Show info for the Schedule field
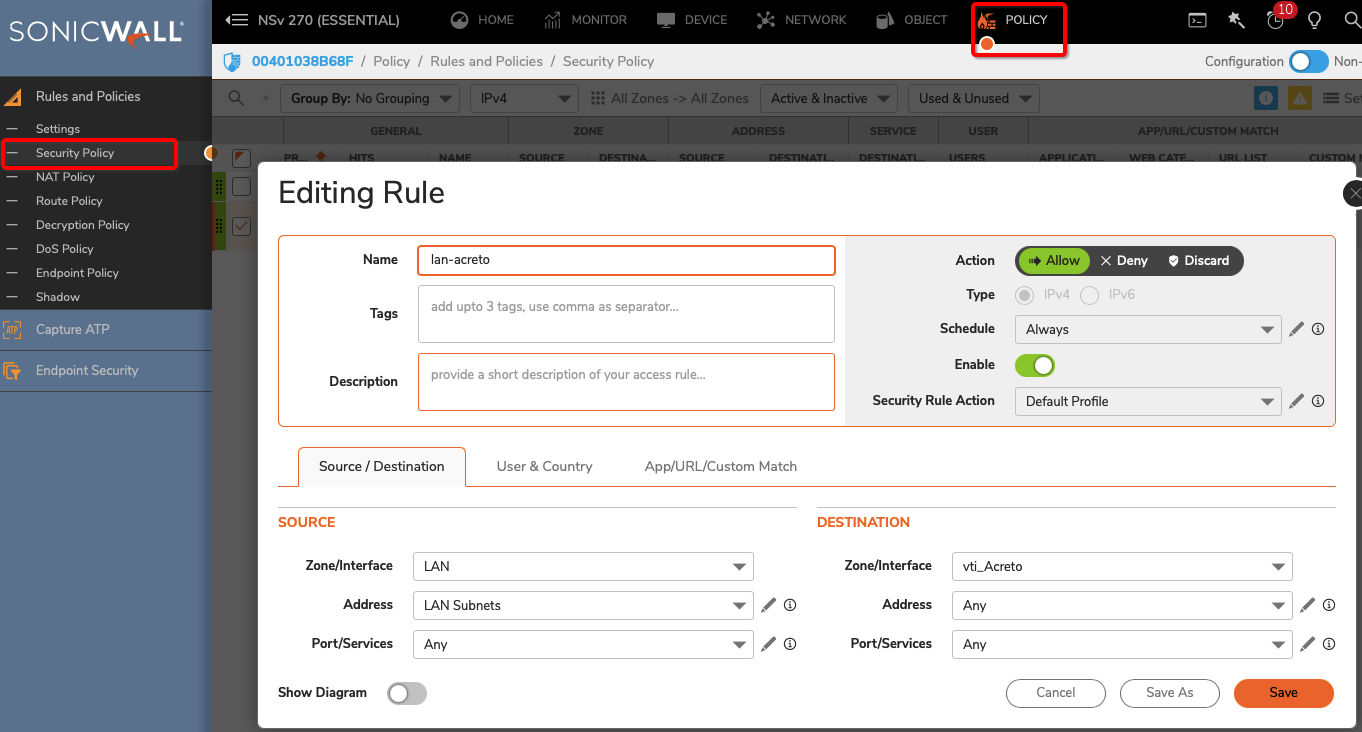The width and height of the screenshot is (1362, 732). [x=1318, y=329]
